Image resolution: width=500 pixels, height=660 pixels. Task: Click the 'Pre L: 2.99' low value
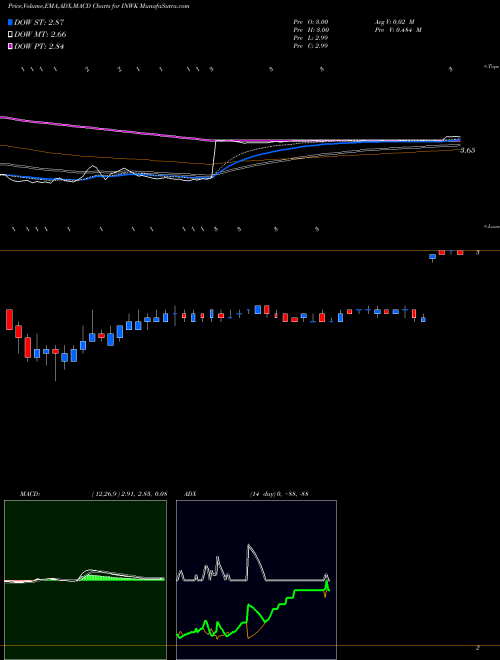[311, 38]
